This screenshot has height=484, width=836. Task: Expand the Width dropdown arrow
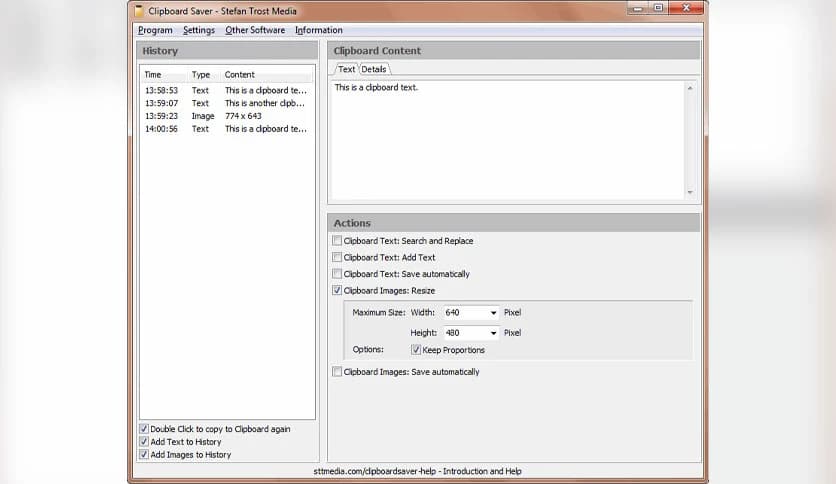click(x=493, y=313)
